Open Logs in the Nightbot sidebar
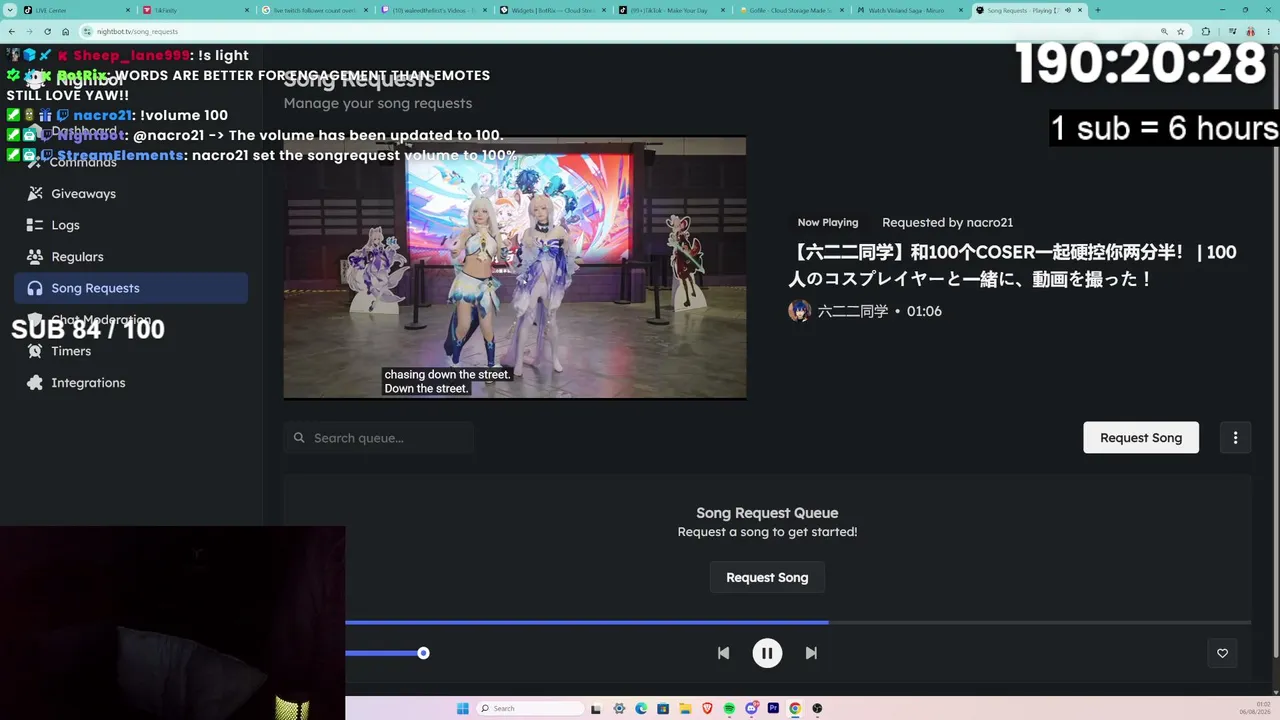 tap(65, 225)
